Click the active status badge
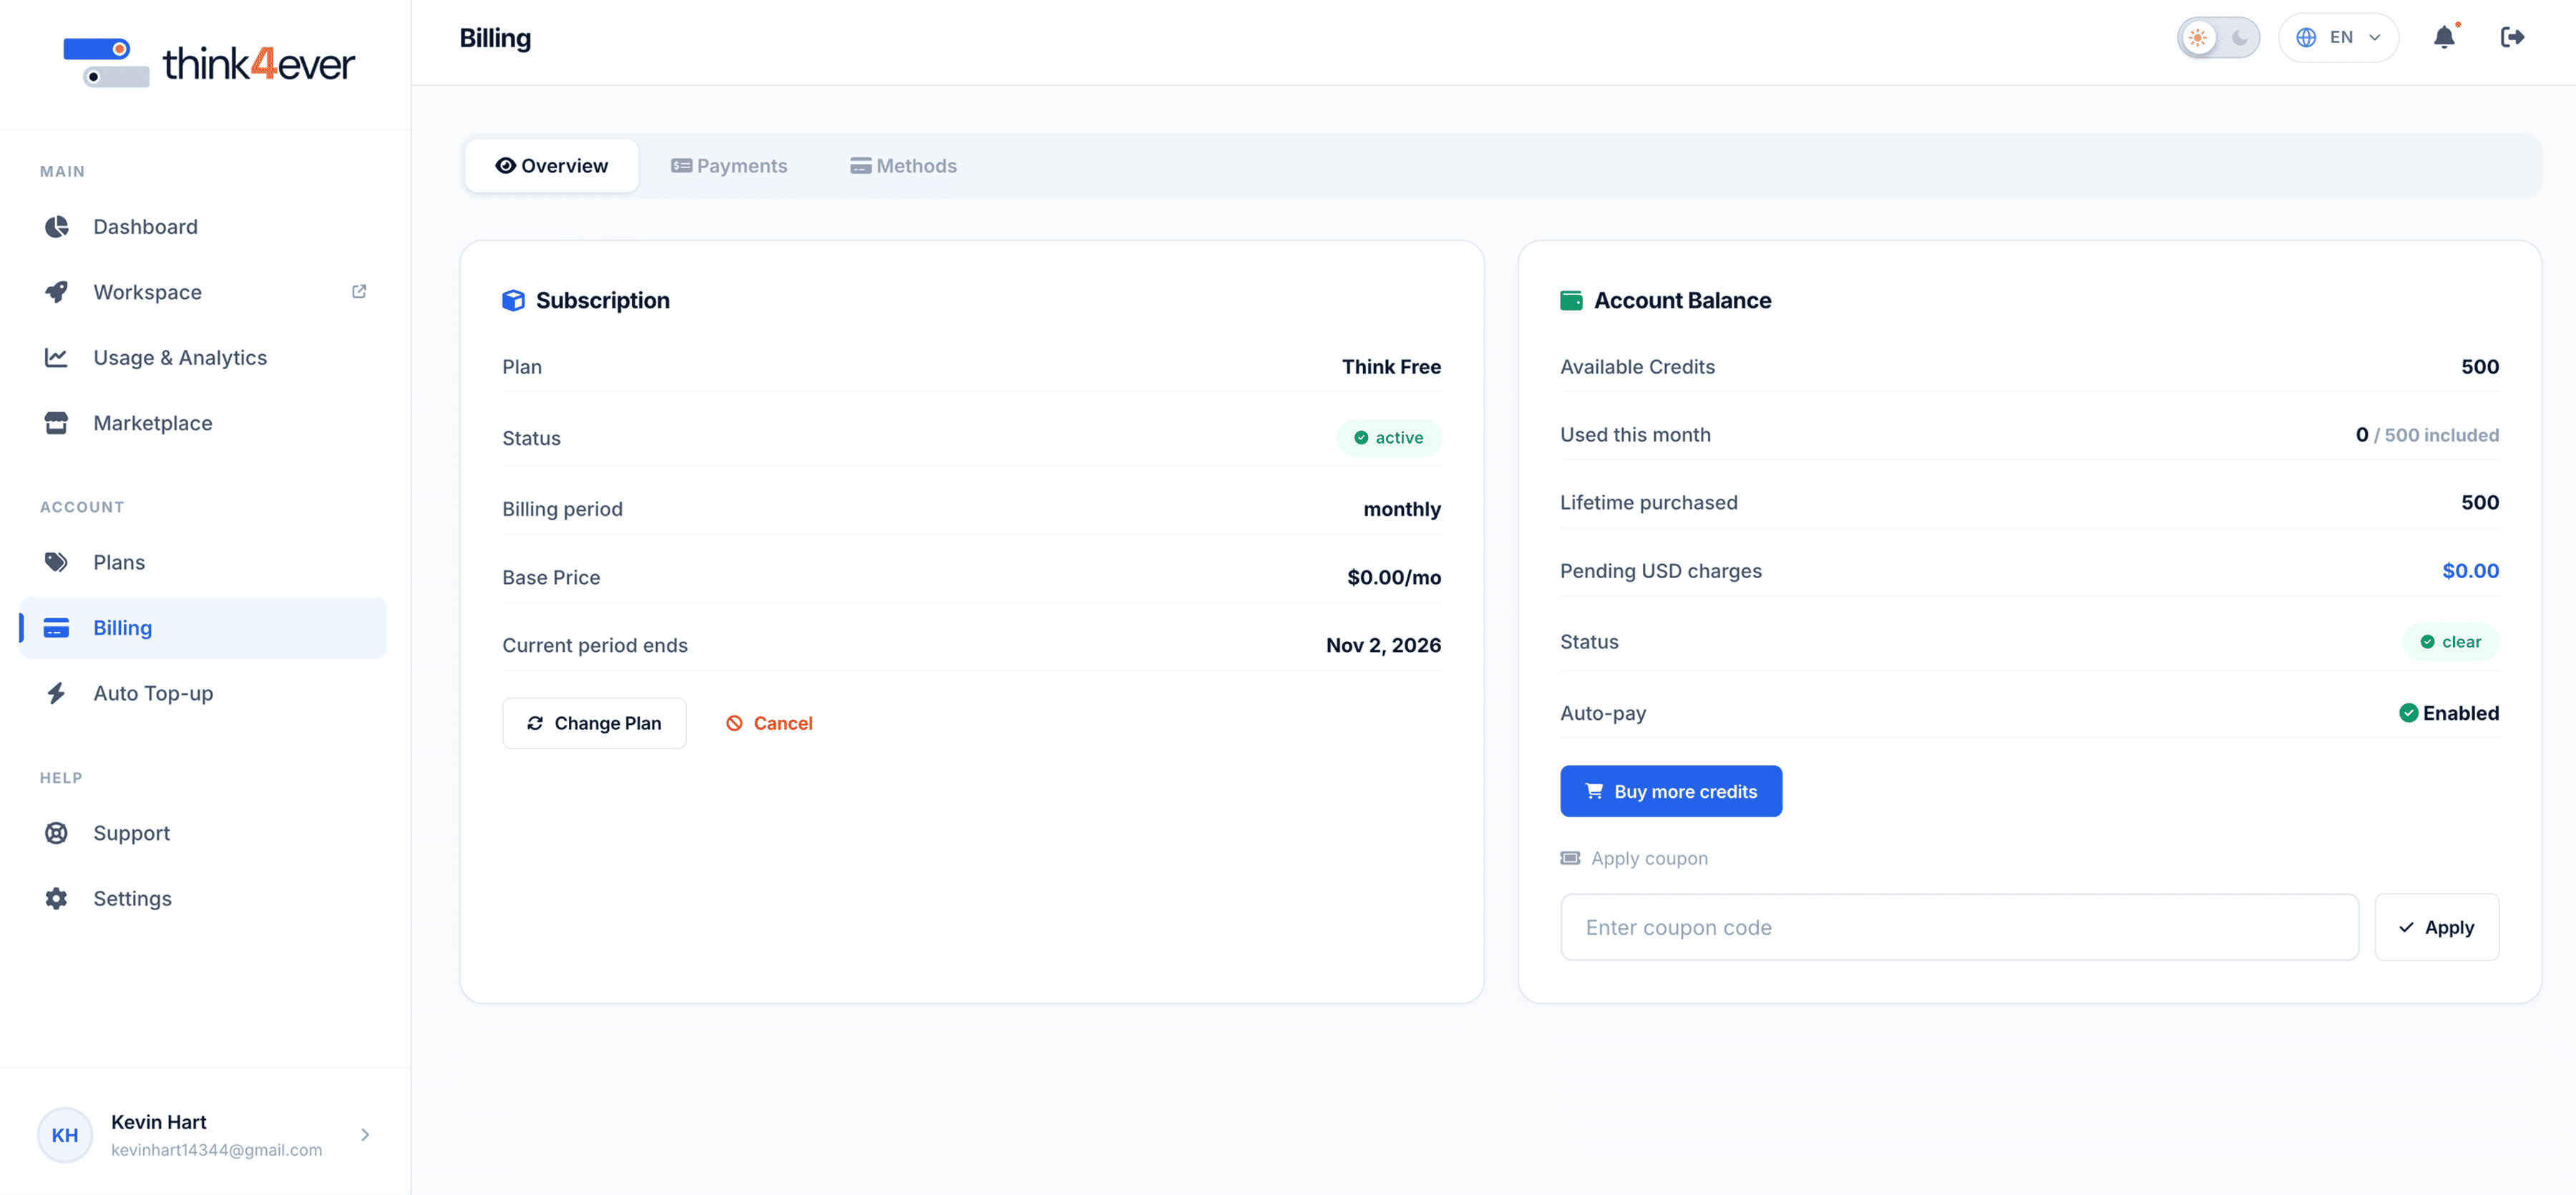This screenshot has width=2576, height=1195. pos(1388,438)
